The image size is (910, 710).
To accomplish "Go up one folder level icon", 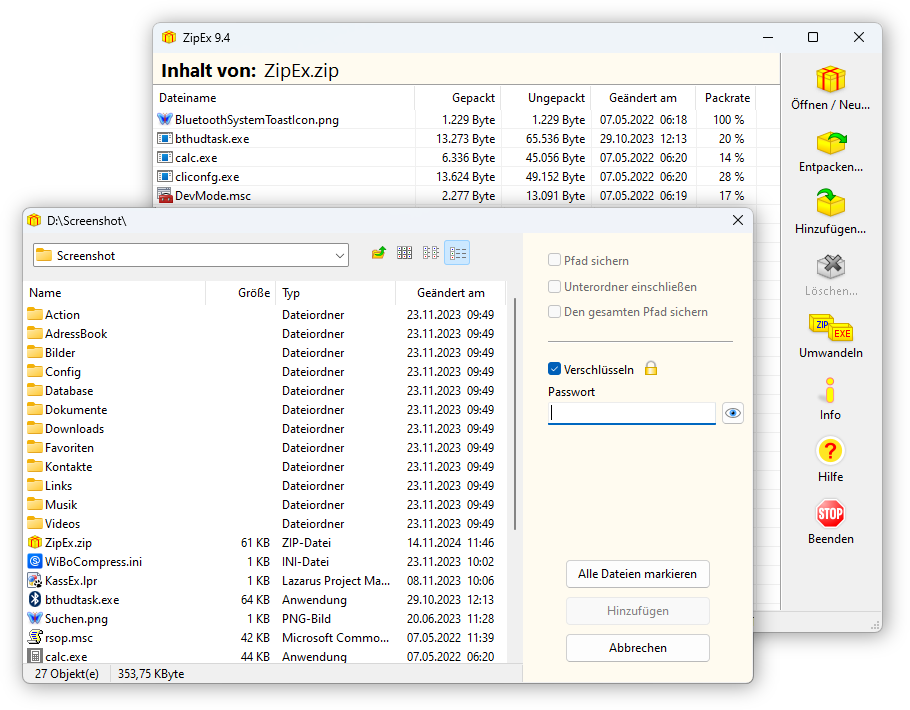I will pyautogui.click(x=378, y=254).
